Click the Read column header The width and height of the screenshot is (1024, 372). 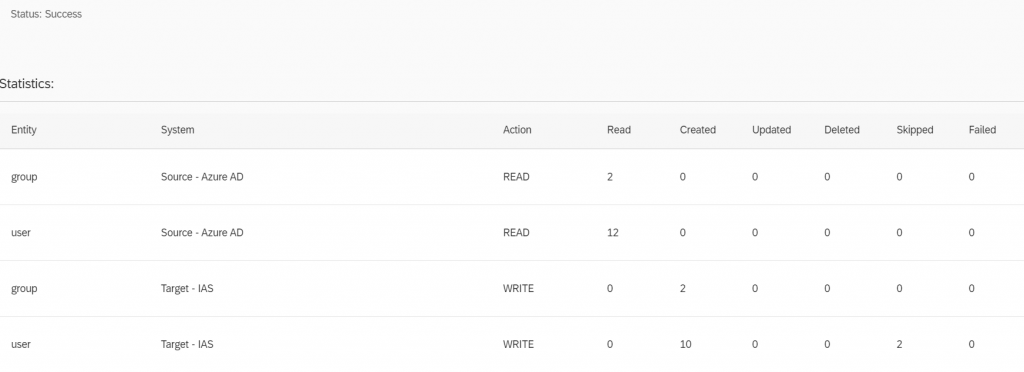pyautogui.click(x=619, y=130)
